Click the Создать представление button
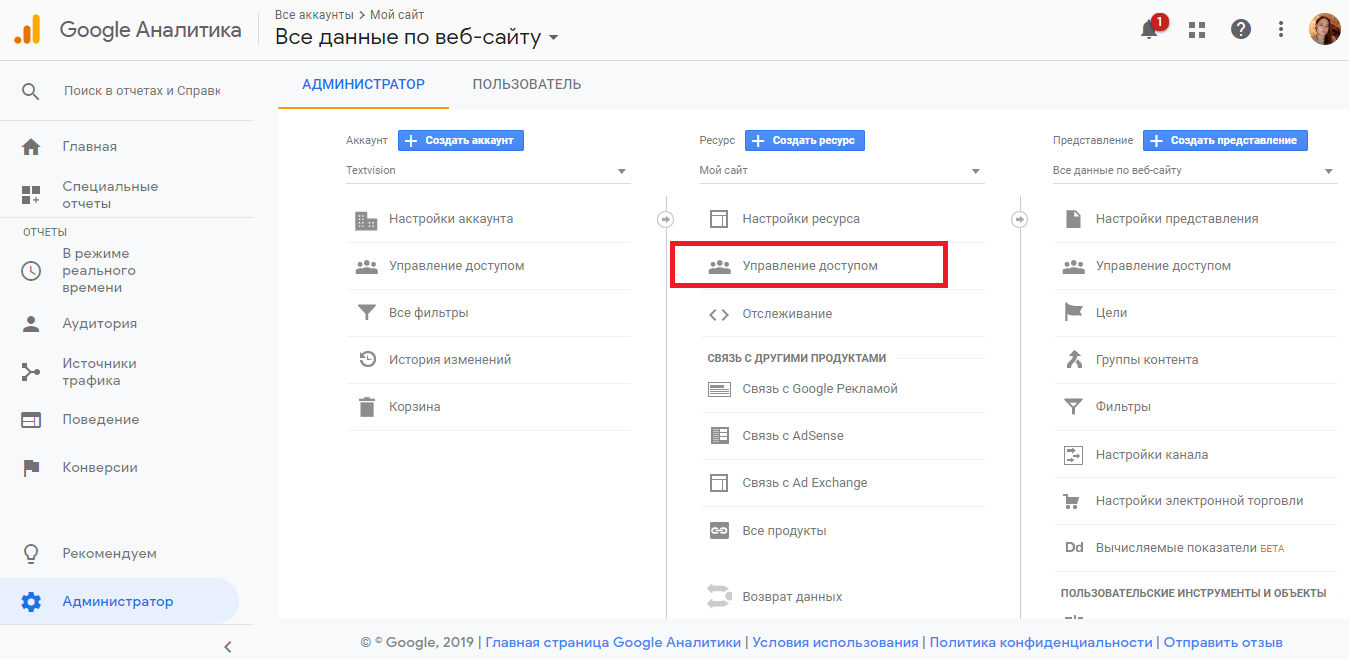The image size is (1349, 659). pos(1225,141)
